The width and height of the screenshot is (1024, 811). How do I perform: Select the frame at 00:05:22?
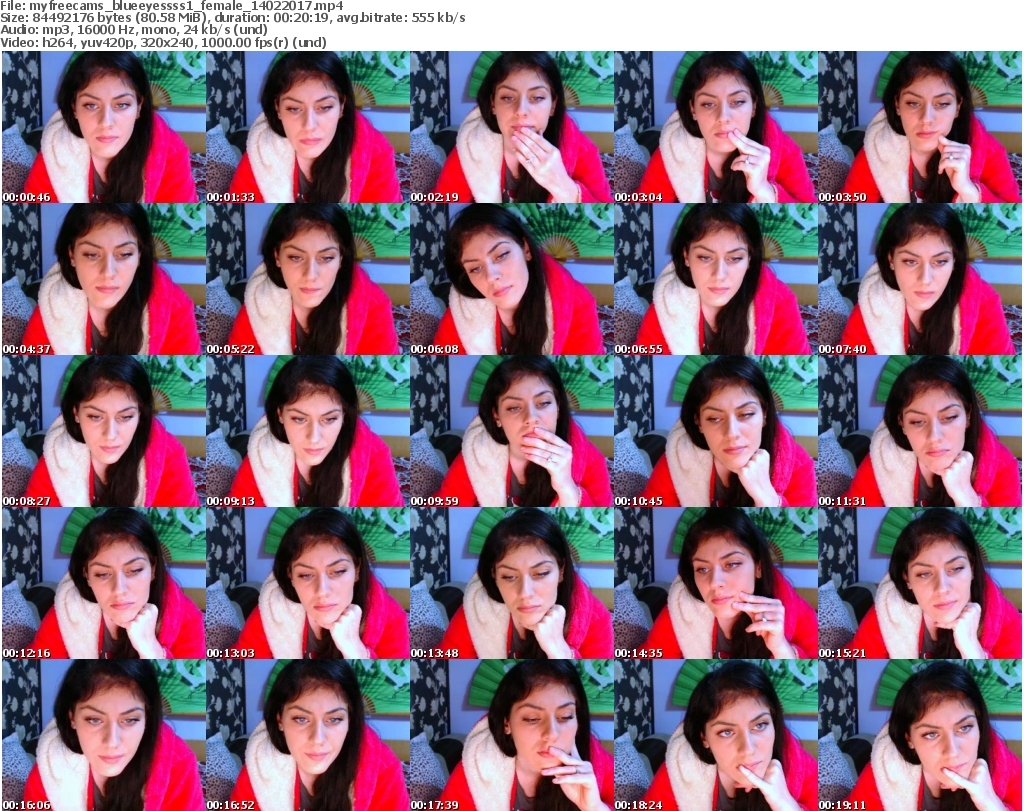click(308, 279)
